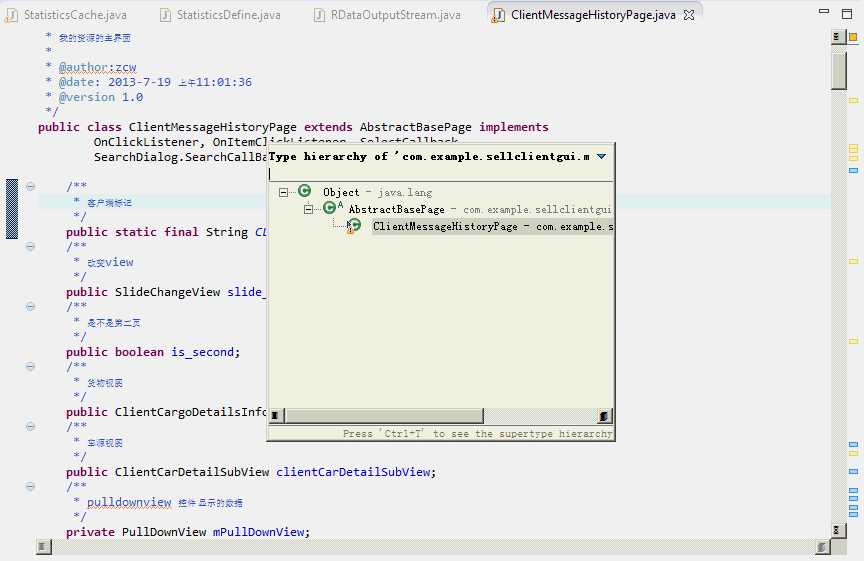
Task: Close the ClientMessageHistoryPage.java tab
Action: coord(689,15)
